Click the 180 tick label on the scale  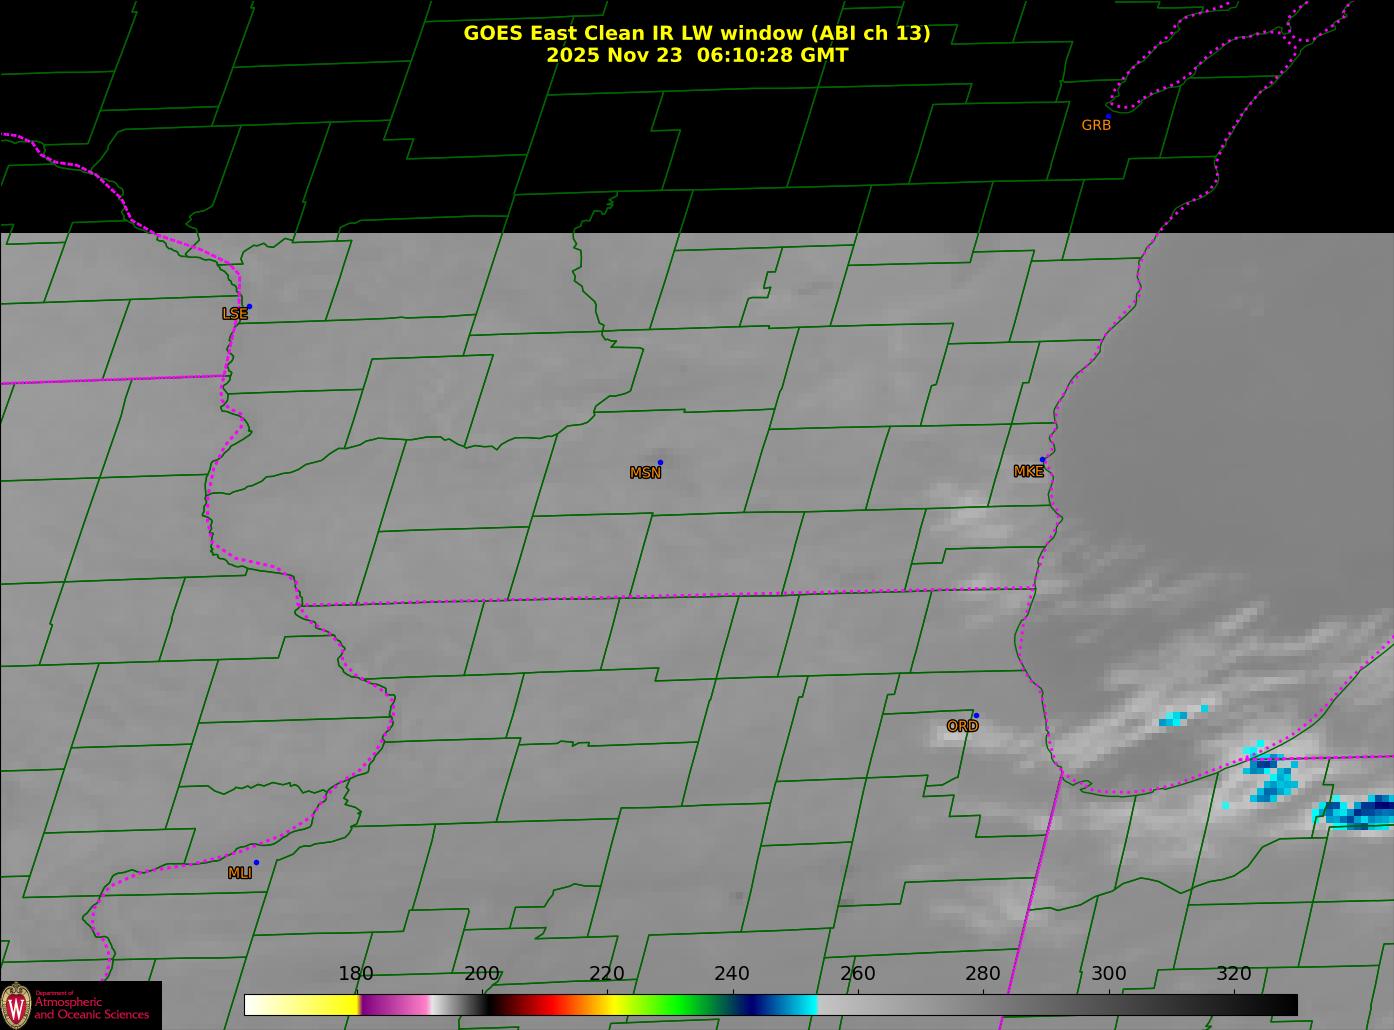[x=355, y=974]
